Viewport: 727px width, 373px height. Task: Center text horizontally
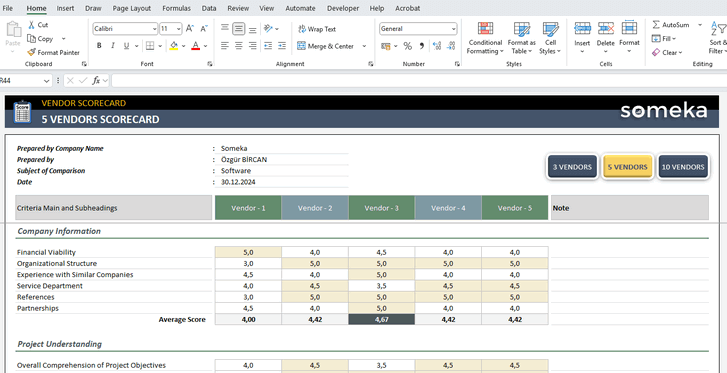(x=239, y=45)
